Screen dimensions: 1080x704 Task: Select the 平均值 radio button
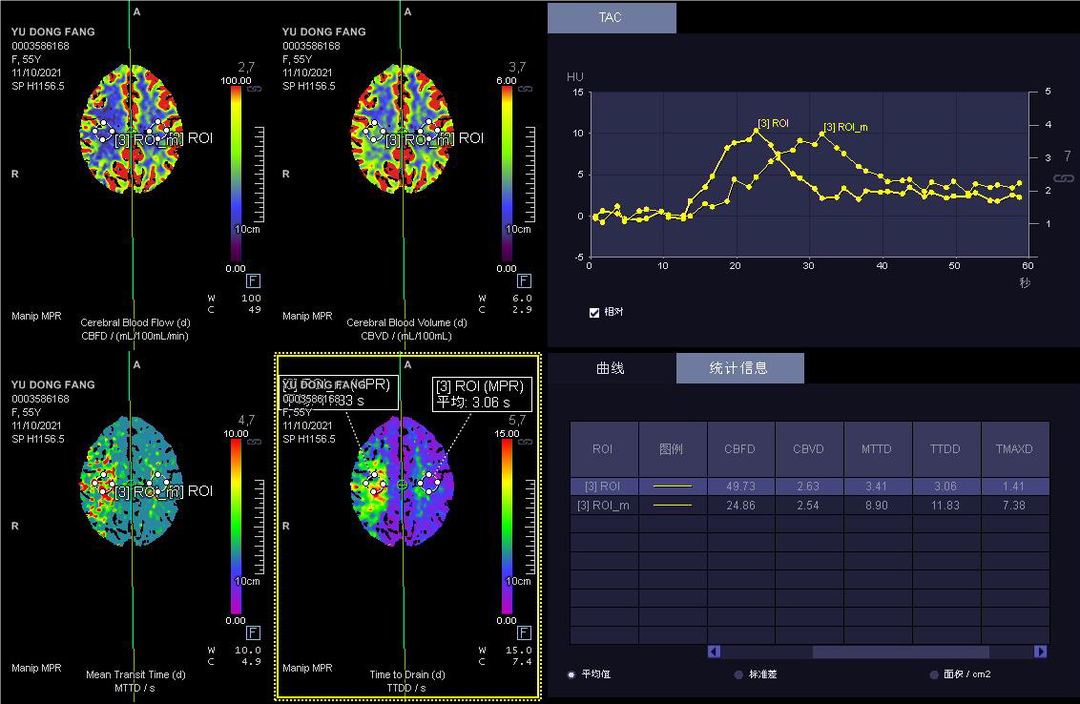coord(571,674)
